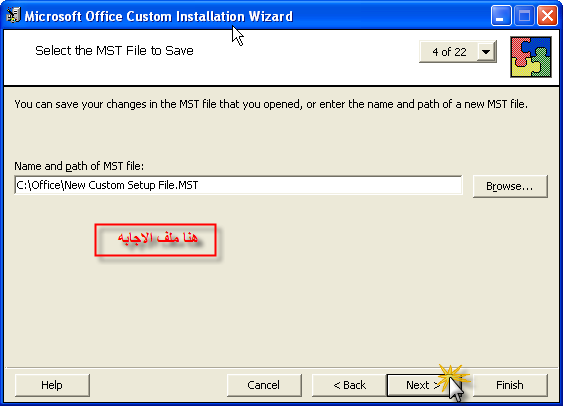This screenshot has width=563, height=406.
Task: Open Help for this wizard page
Action: (52, 385)
